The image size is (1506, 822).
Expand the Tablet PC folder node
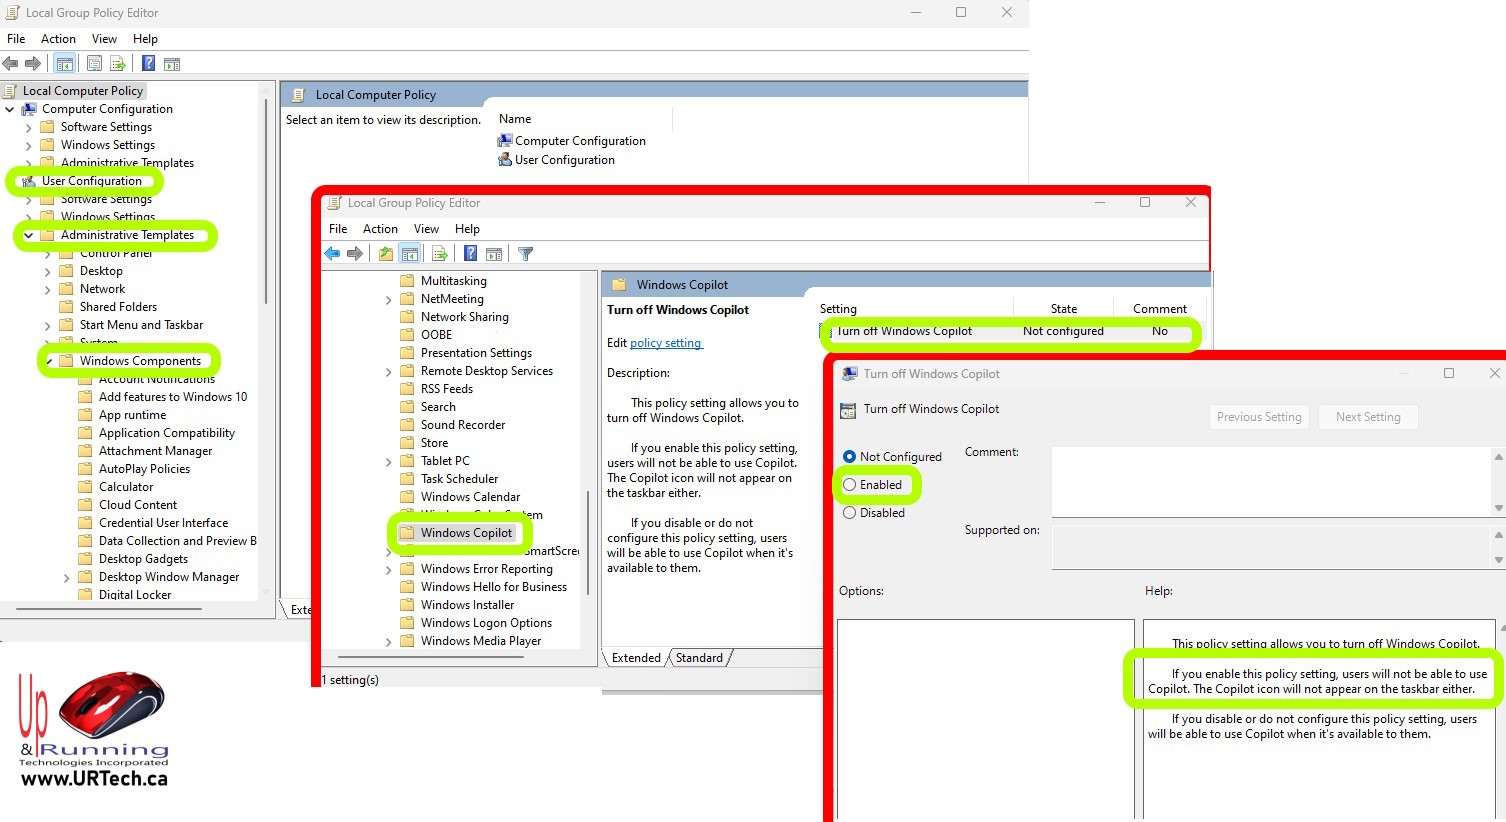pos(388,461)
